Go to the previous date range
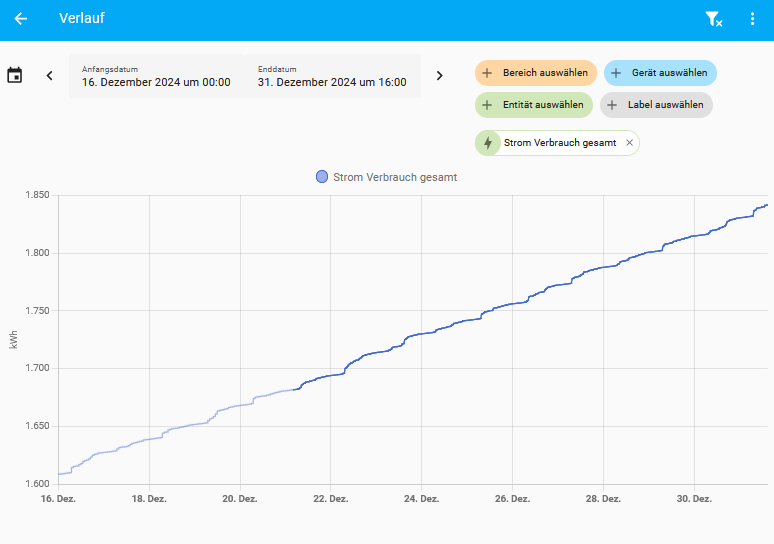Viewport: 774px width, 544px height. pos(49,76)
